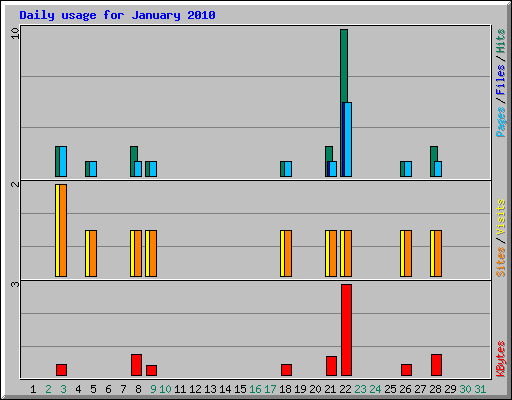Viewport: 512px width, 400px height.
Task: Click the cyan Pages bar for day 22
Action: point(348,139)
